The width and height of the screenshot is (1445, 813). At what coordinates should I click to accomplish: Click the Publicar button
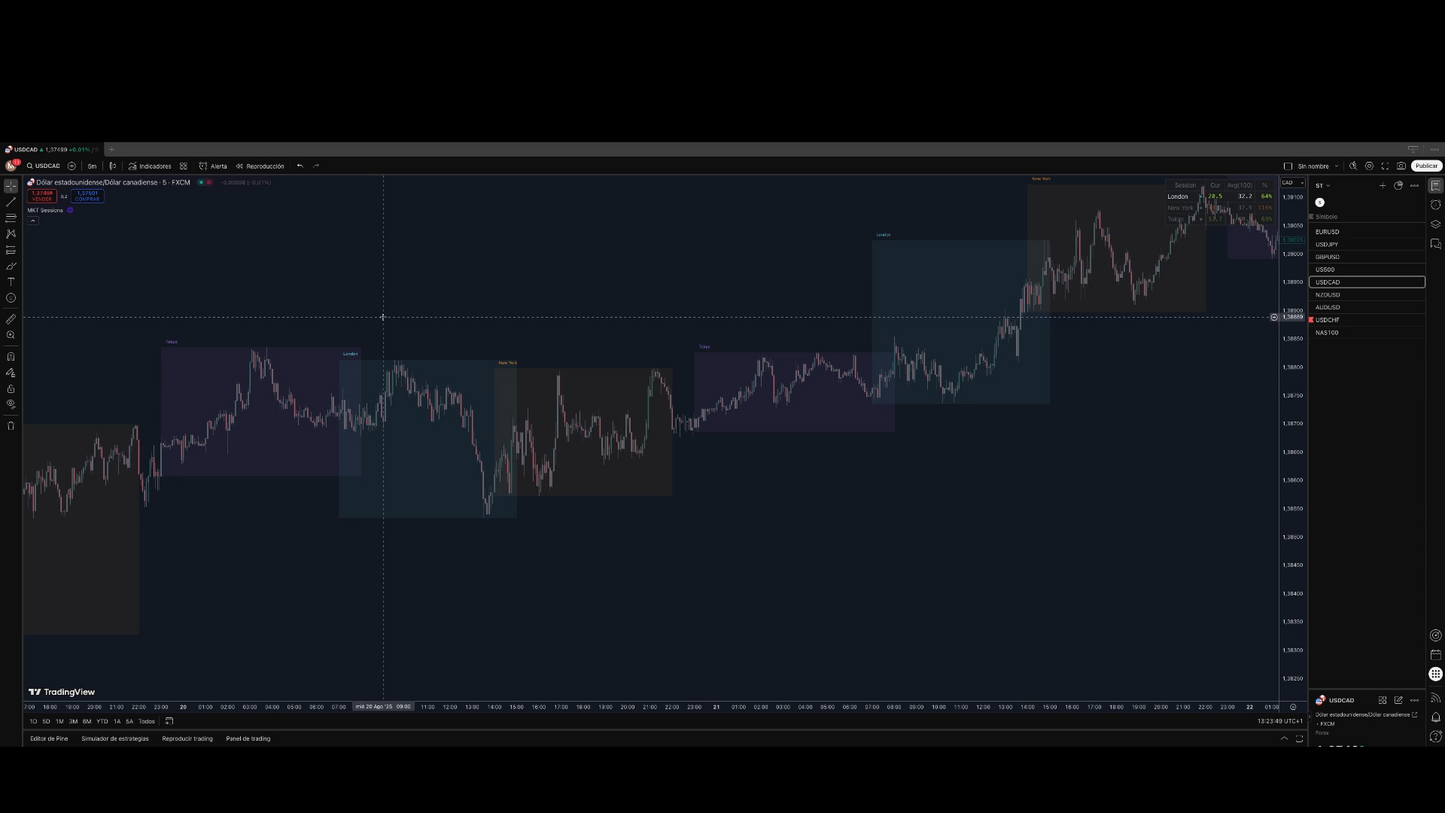click(x=1426, y=166)
